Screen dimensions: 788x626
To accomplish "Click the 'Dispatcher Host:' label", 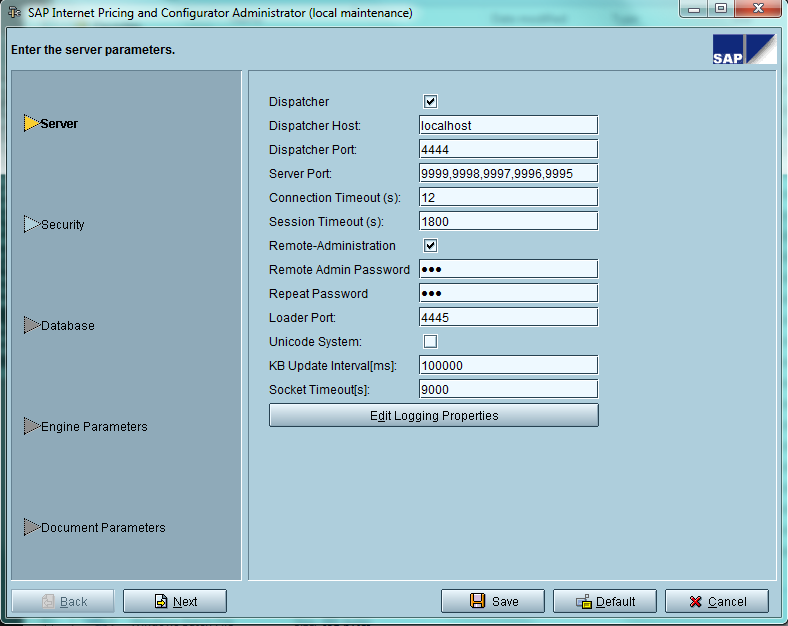I will coord(315,126).
